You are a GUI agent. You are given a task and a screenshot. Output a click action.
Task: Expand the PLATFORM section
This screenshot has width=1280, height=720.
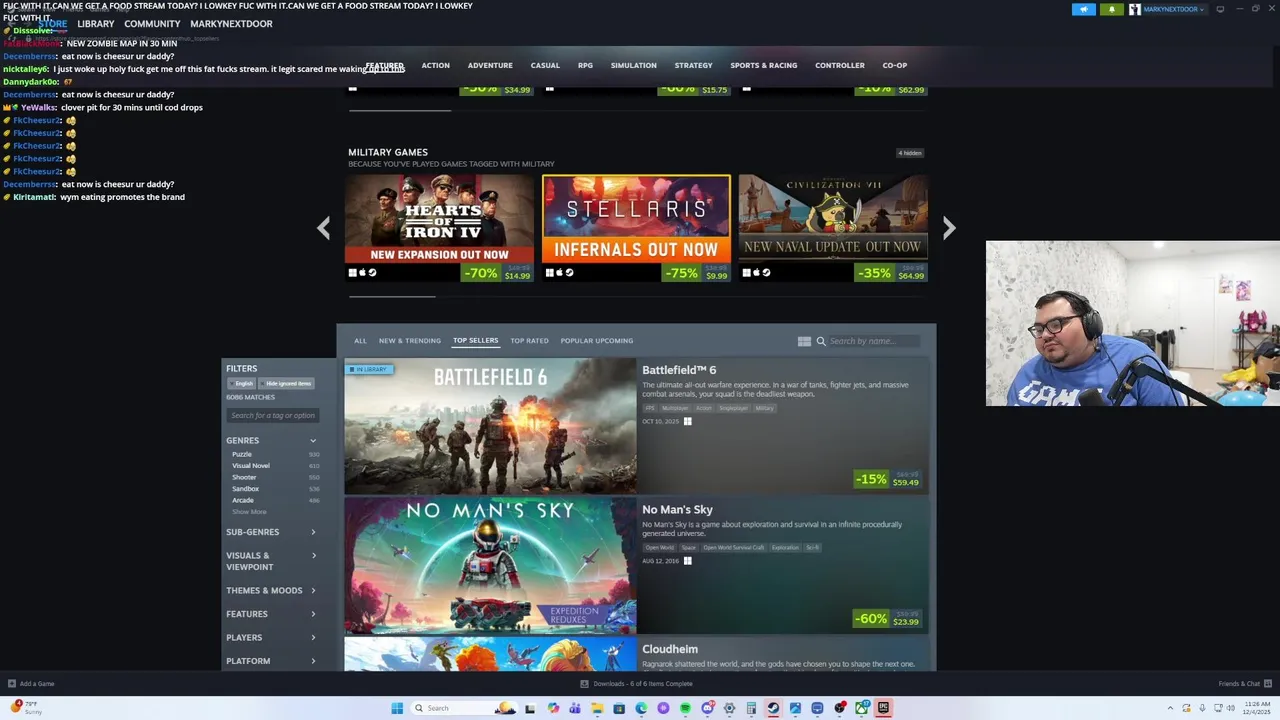pyautogui.click(x=271, y=661)
